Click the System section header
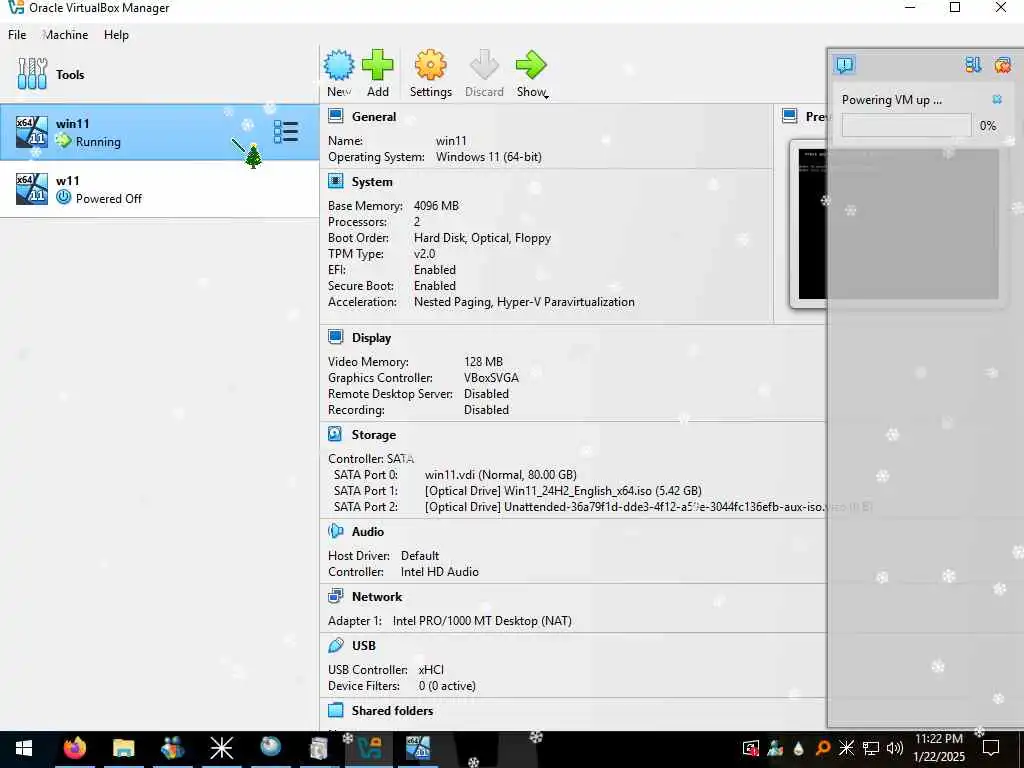The image size is (1024, 768). pos(372,182)
